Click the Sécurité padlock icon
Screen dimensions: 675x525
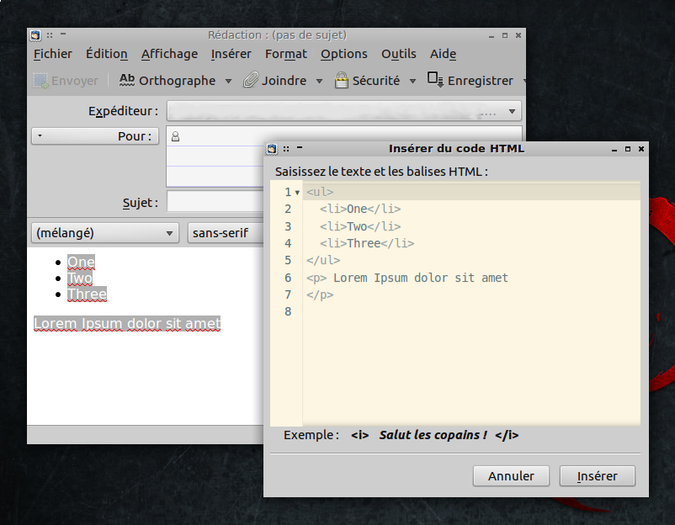[341, 80]
